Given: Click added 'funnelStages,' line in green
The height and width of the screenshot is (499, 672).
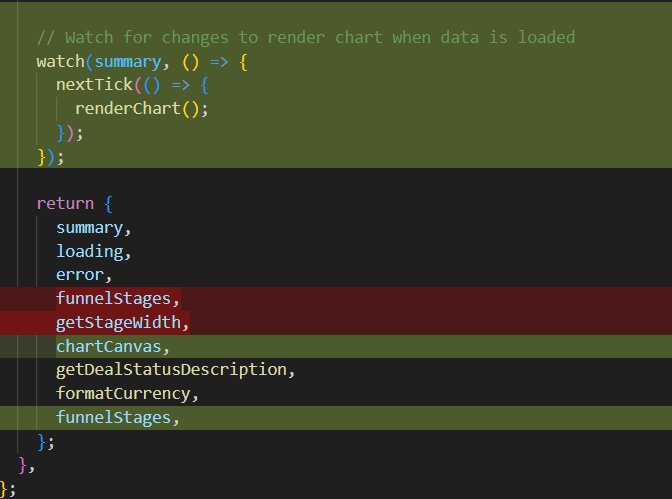Looking at the screenshot, I should pos(118,418).
